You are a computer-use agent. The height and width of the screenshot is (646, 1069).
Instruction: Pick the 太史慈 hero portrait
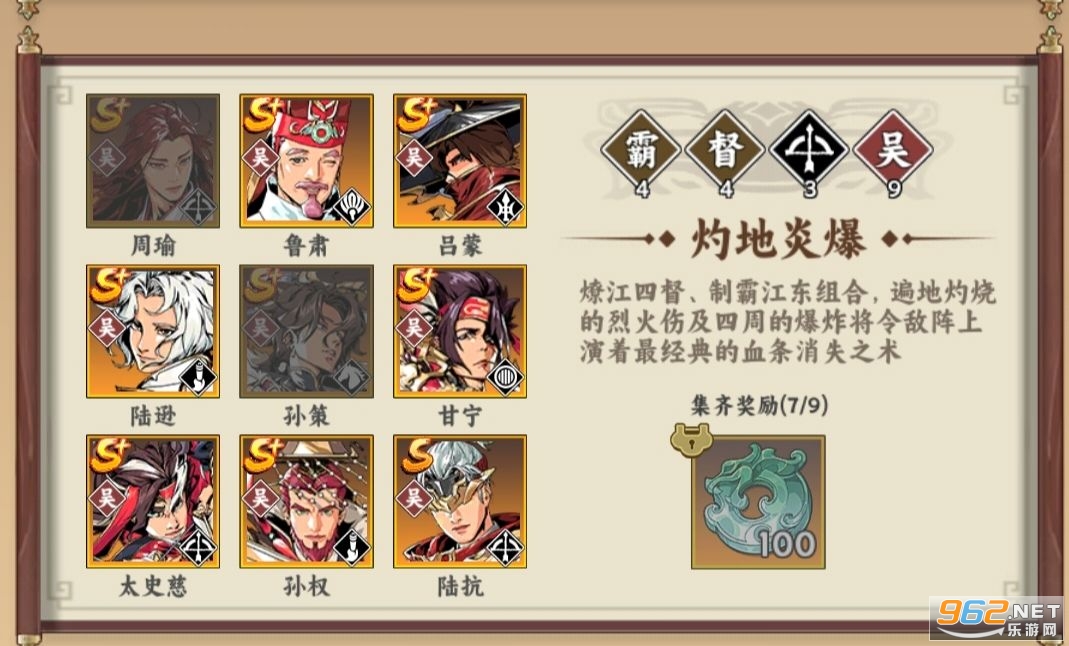(153, 502)
